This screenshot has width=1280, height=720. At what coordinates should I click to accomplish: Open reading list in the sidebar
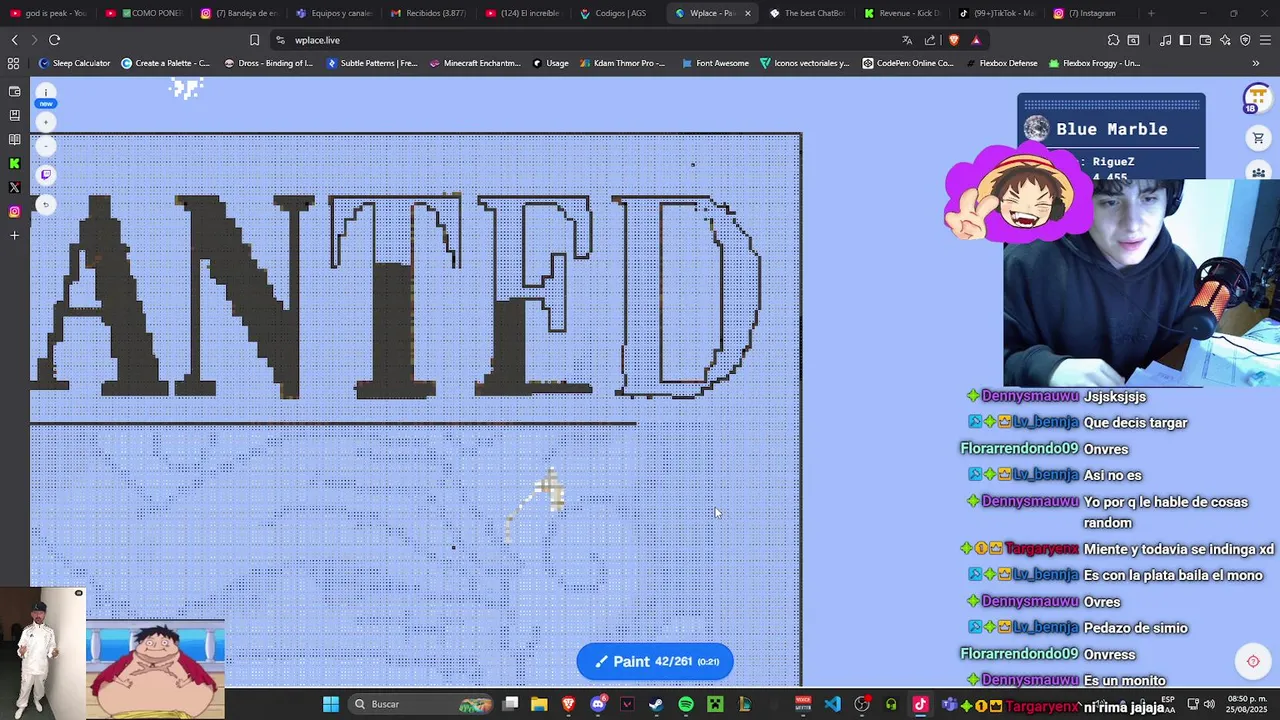coord(14,139)
